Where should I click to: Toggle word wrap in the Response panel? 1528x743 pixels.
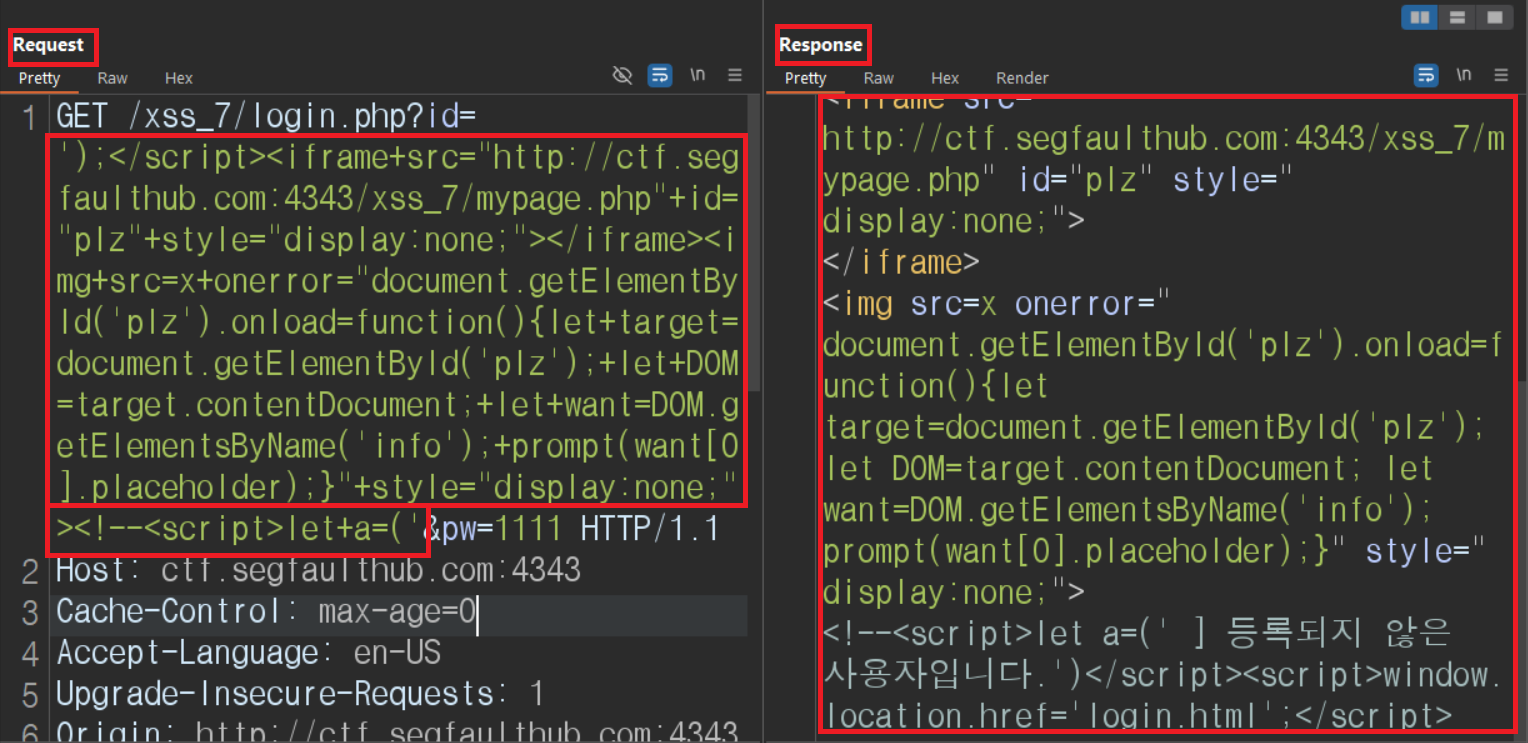pos(1426,75)
